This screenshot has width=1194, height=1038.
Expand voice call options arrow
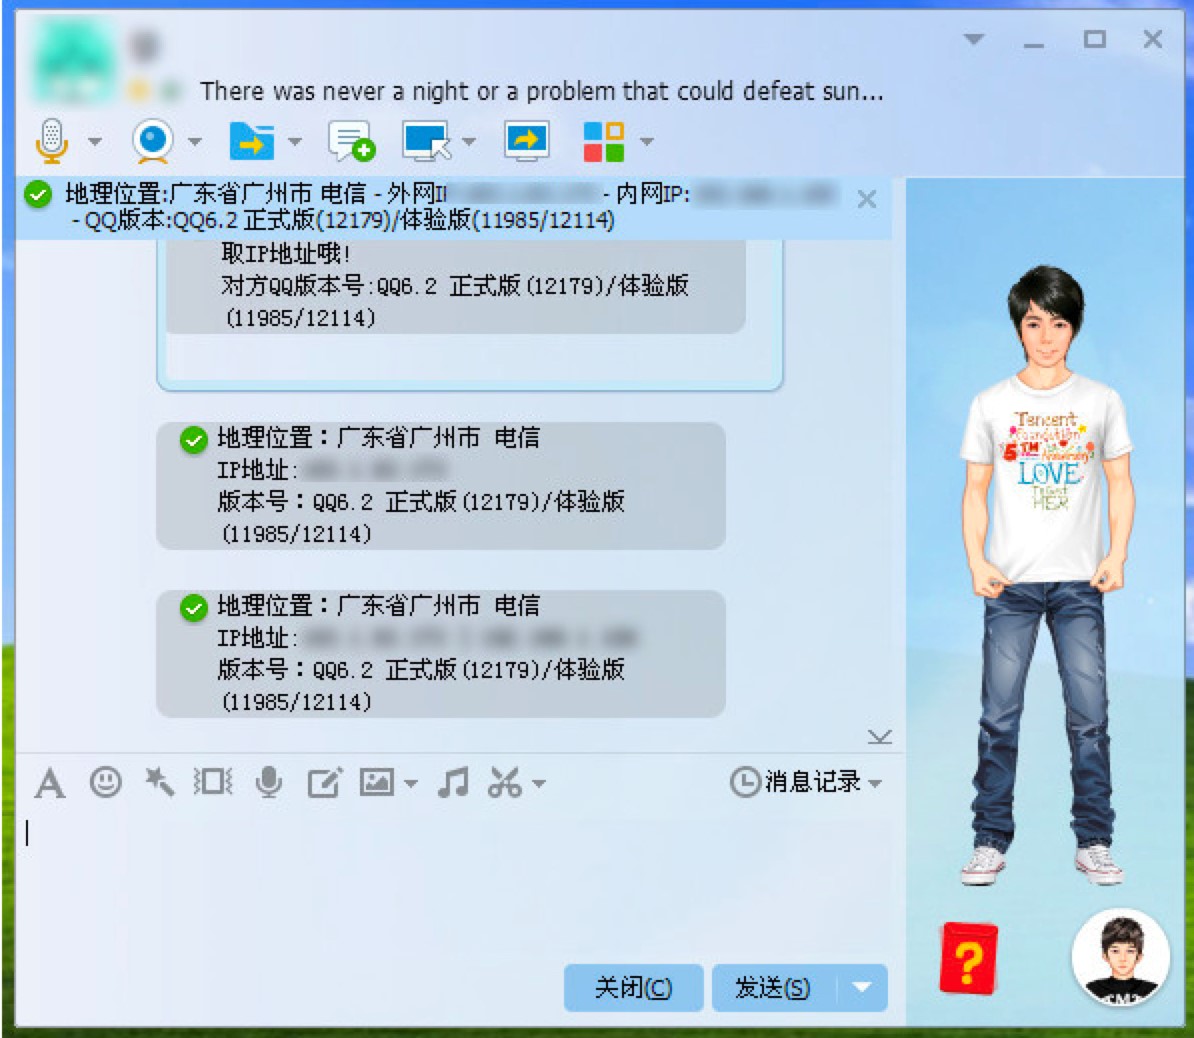pos(95,141)
